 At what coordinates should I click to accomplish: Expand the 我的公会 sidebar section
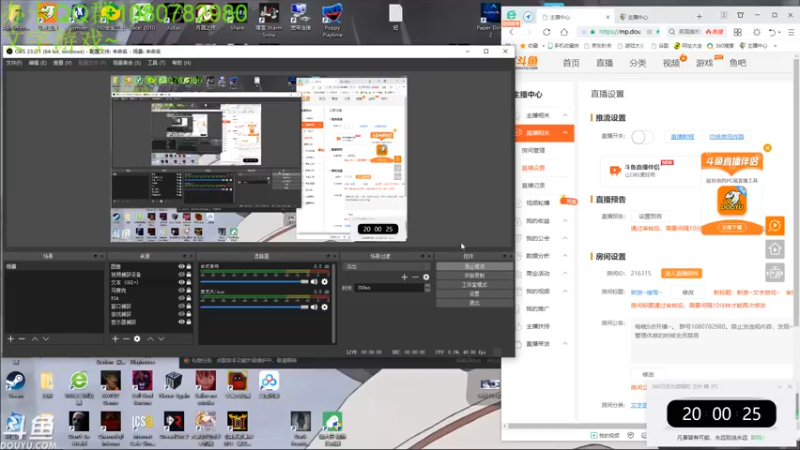pos(565,238)
